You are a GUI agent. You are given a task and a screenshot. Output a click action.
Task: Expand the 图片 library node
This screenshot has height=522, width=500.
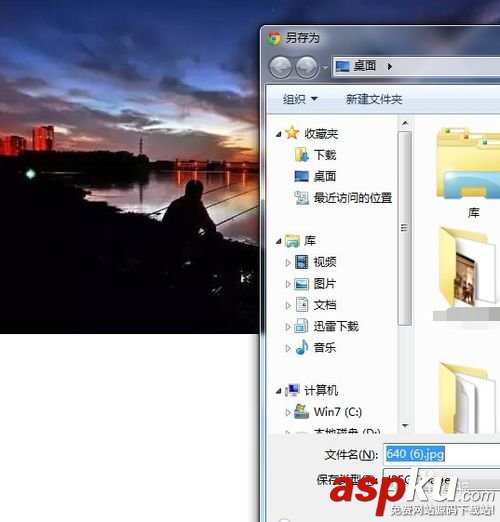click(x=288, y=284)
